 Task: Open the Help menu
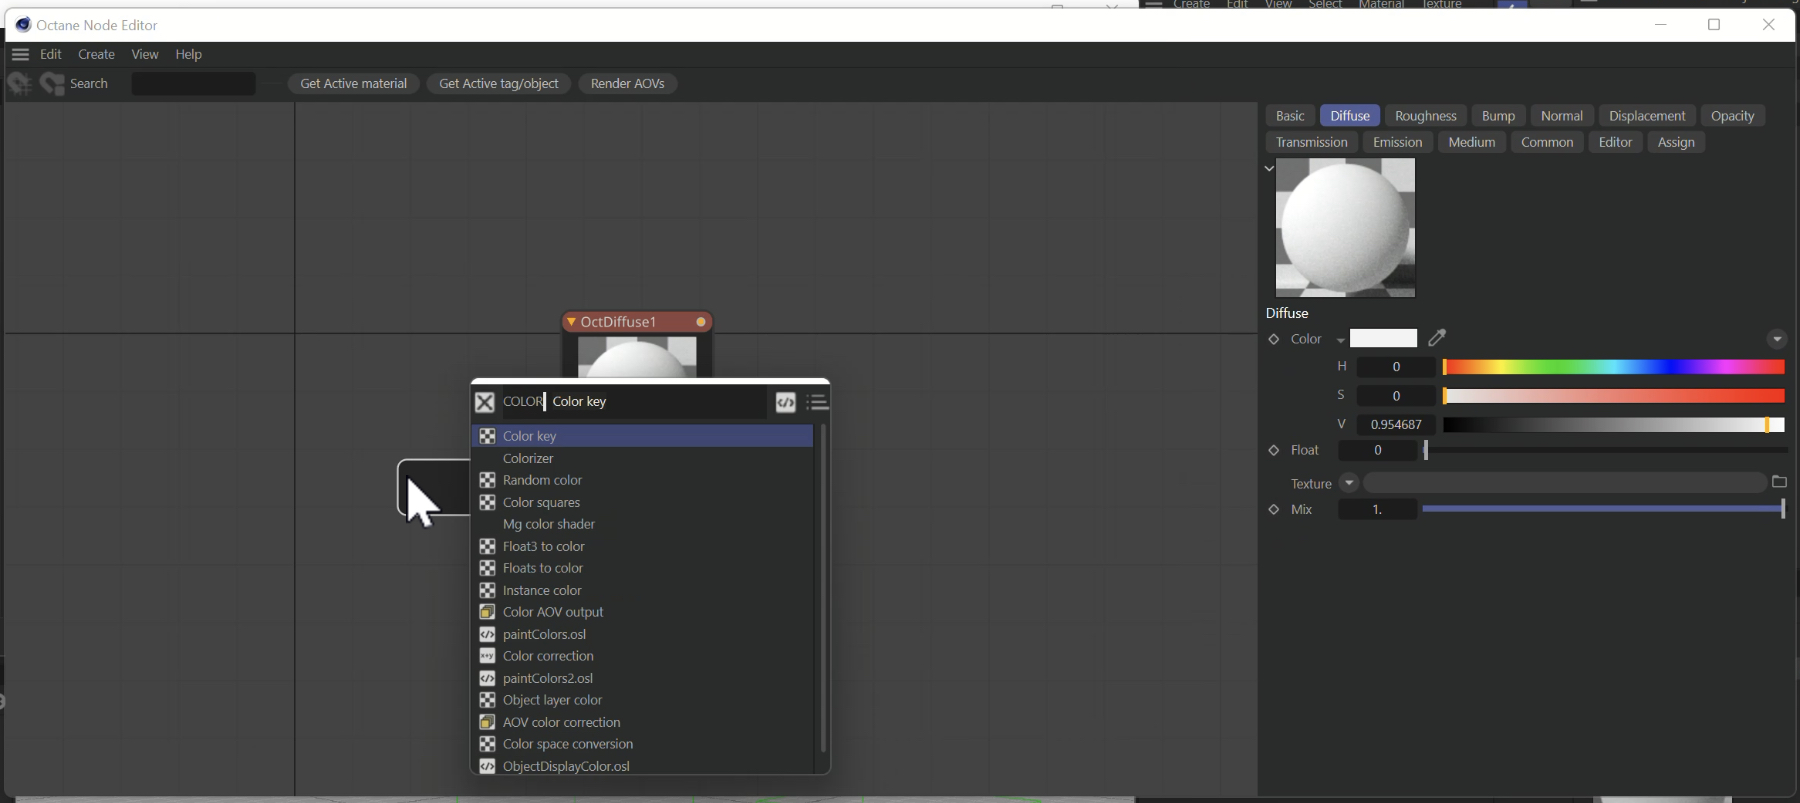click(x=189, y=54)
